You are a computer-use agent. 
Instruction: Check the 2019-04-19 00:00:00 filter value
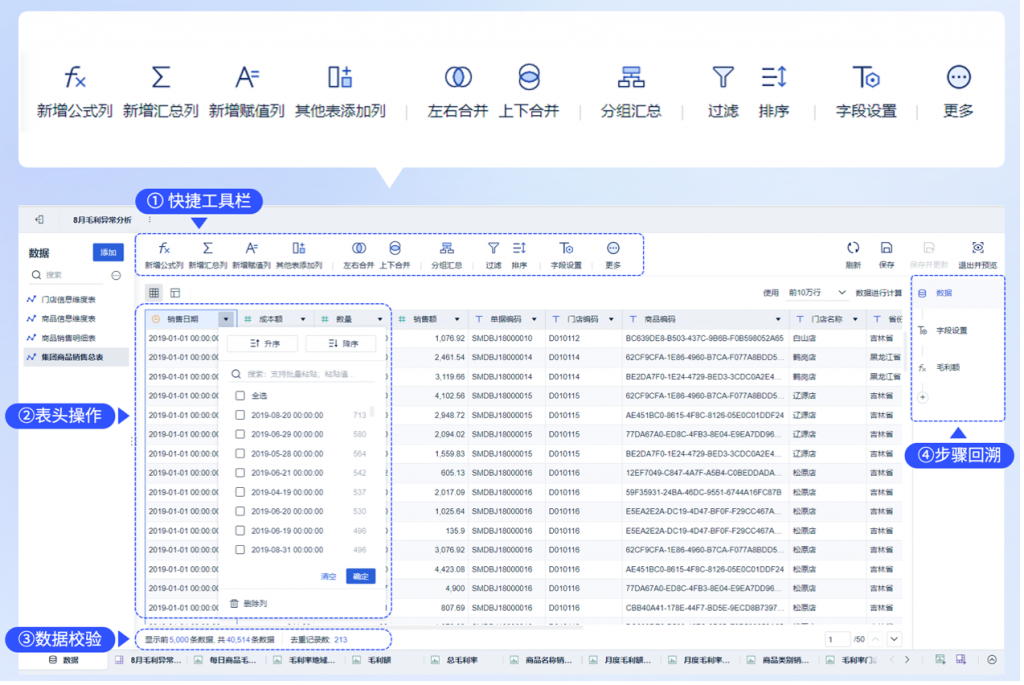pos(240,493)
